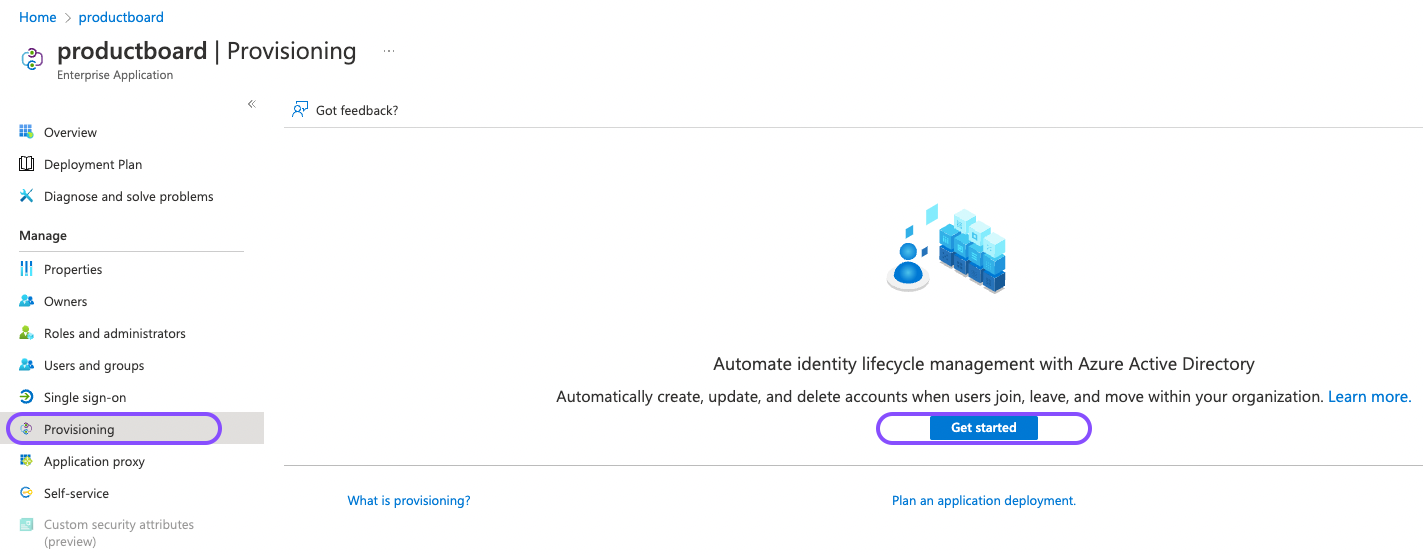Click the Provisioning sync icon
The width and height of the screenshot is (1423, 555).
click(27, 429)
